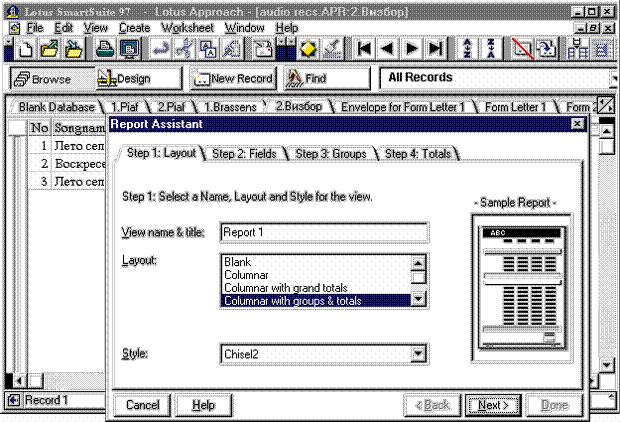Open Envelope for Form Letter 1 tab
Image resolution: width=620 pixels, height=422 pixels.
[403, 107]
